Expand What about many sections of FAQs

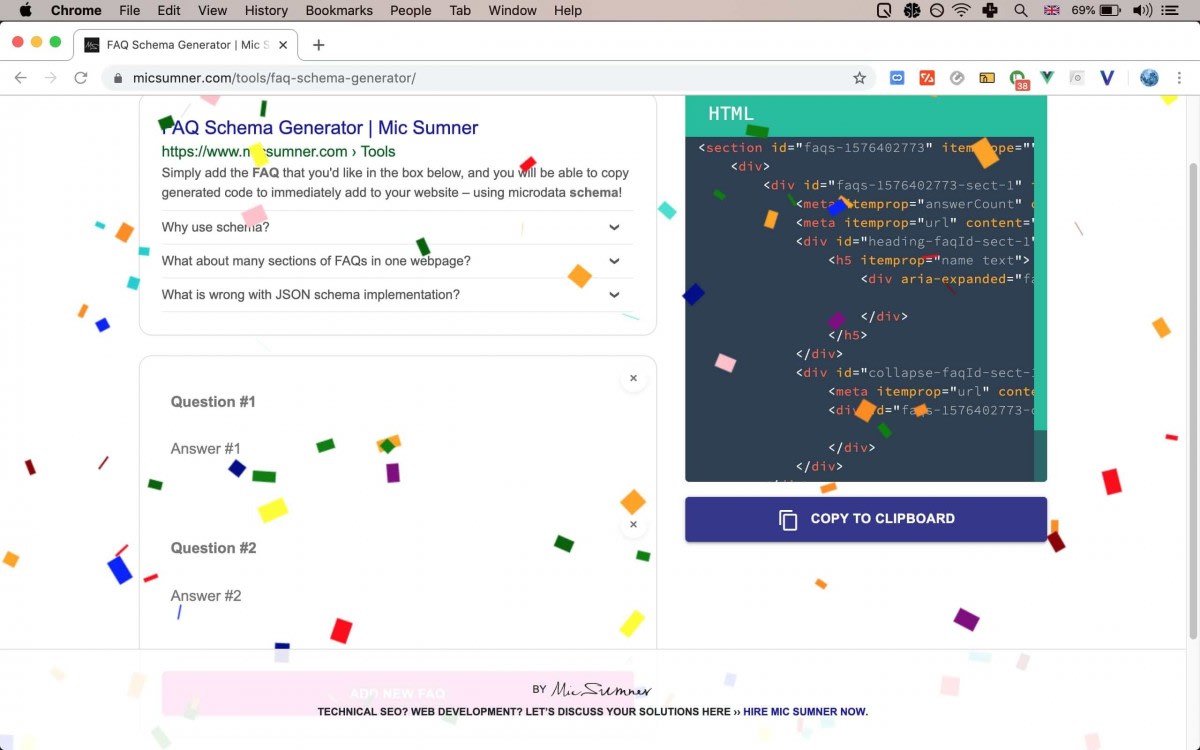(398, 261)
